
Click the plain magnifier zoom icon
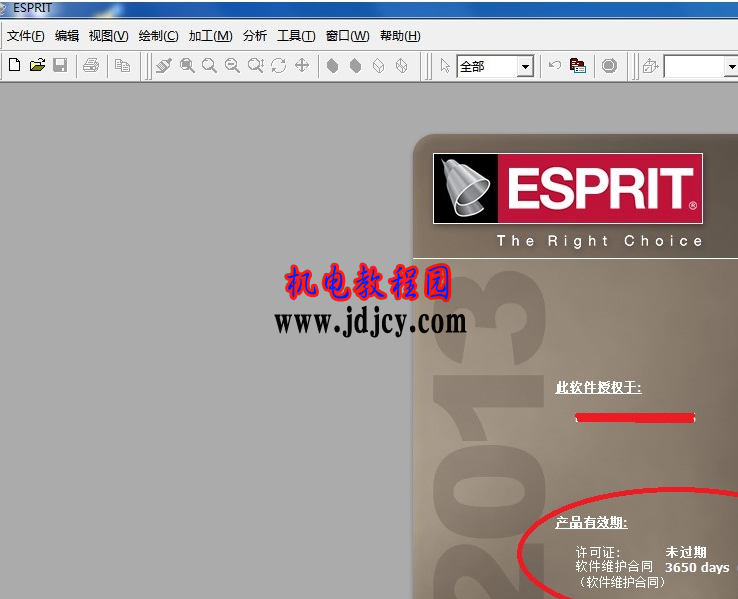(x=209, y=65)
